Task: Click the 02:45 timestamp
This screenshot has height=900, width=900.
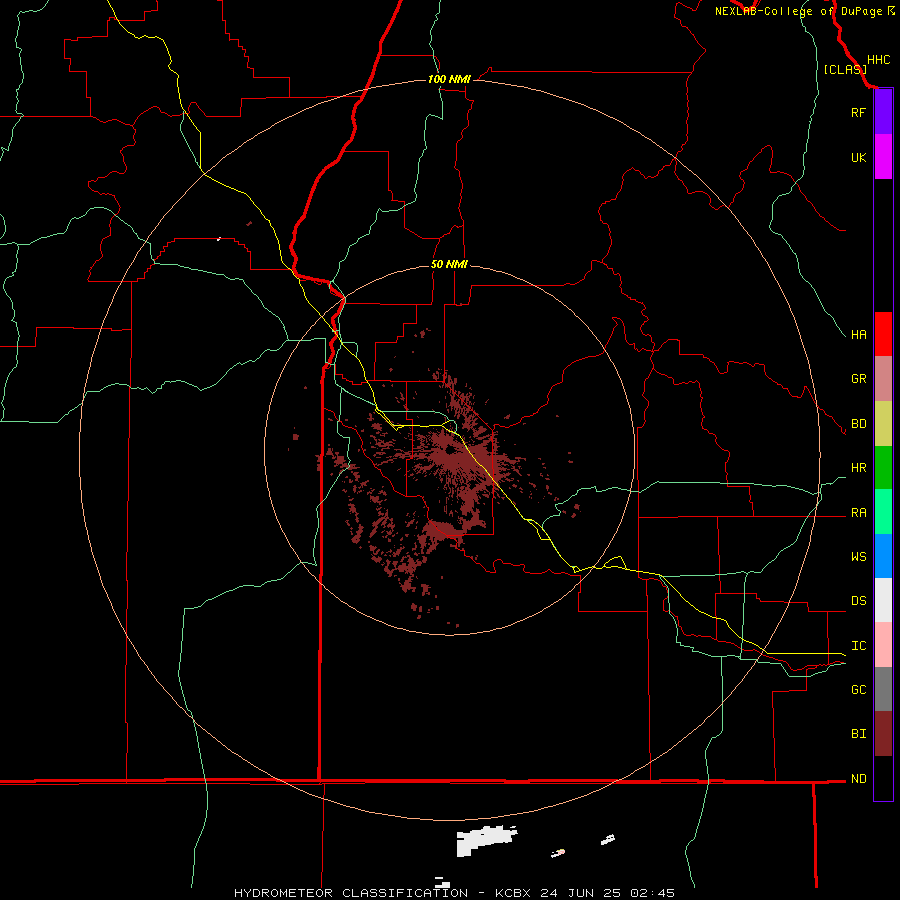Action: click(x=652, y=893)
